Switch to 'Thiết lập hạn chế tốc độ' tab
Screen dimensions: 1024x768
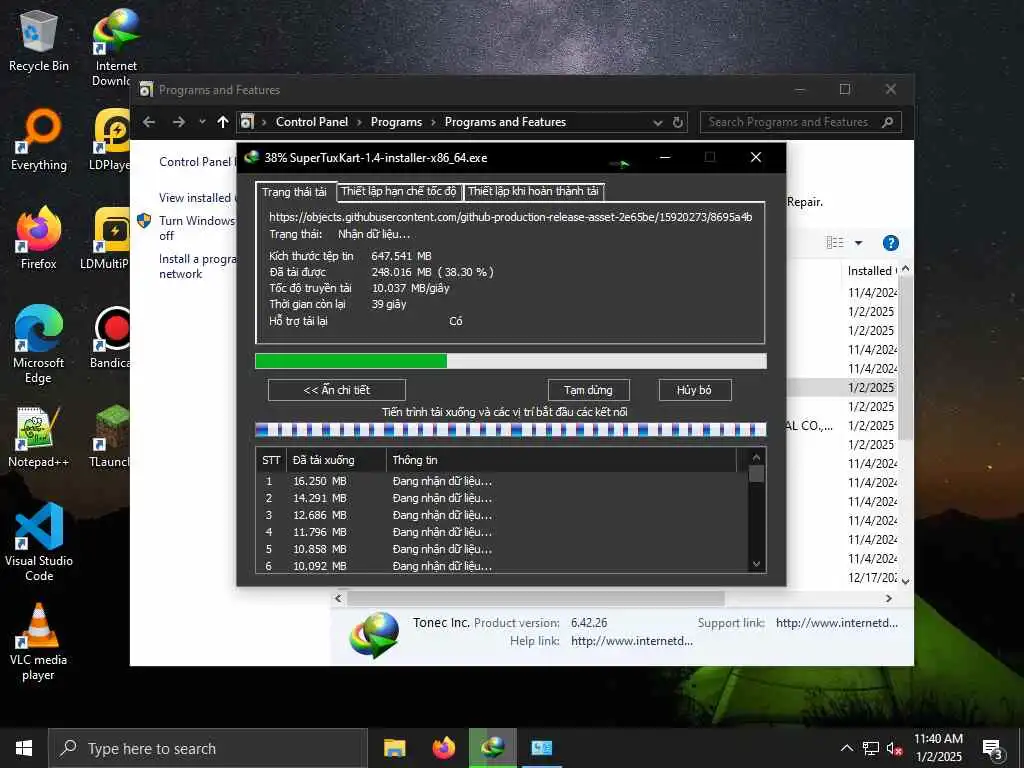coord(399,191)
